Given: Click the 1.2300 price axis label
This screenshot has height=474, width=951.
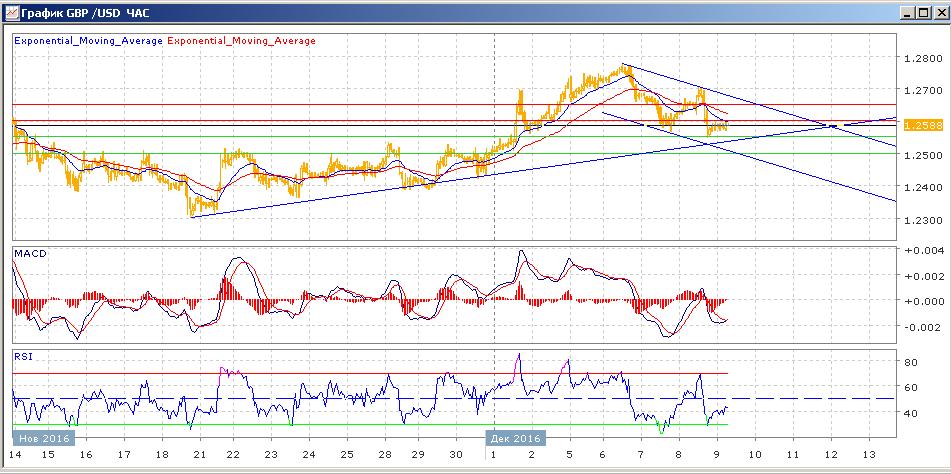Looking at the screenshot, I should [918, 220].
